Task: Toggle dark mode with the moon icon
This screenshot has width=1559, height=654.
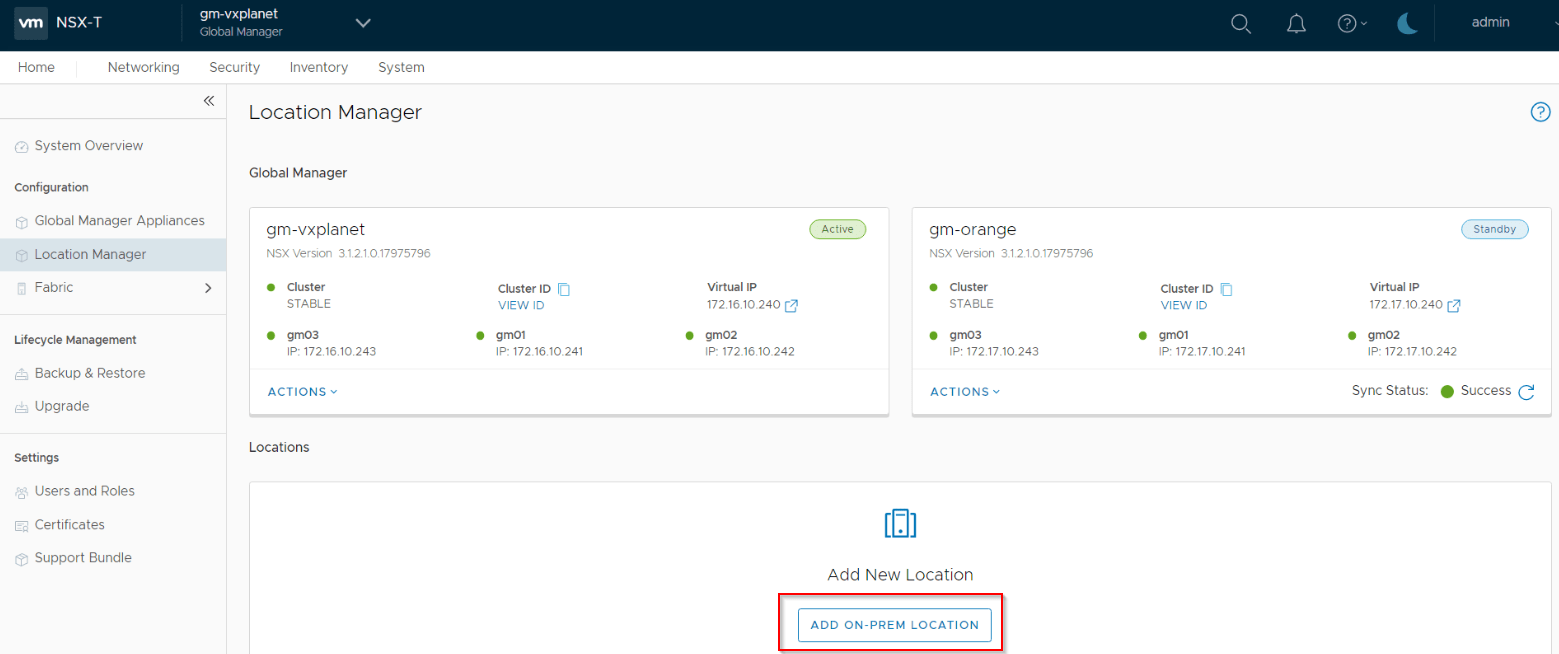Action: coord(1408,23)
